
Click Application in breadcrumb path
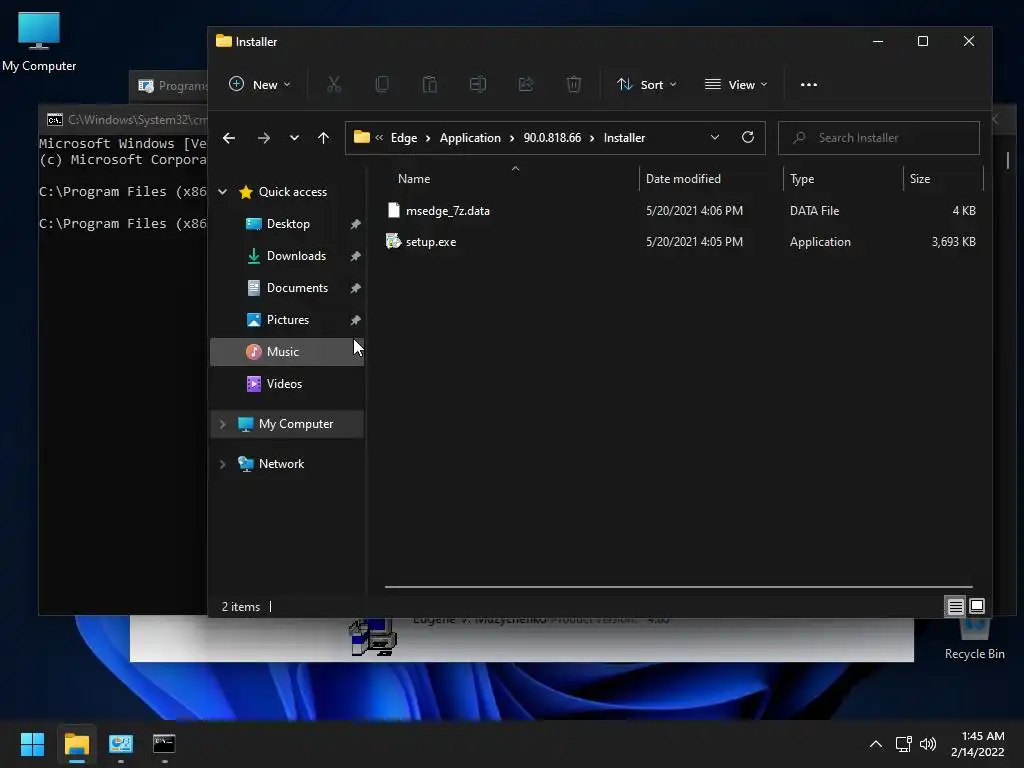470,138
